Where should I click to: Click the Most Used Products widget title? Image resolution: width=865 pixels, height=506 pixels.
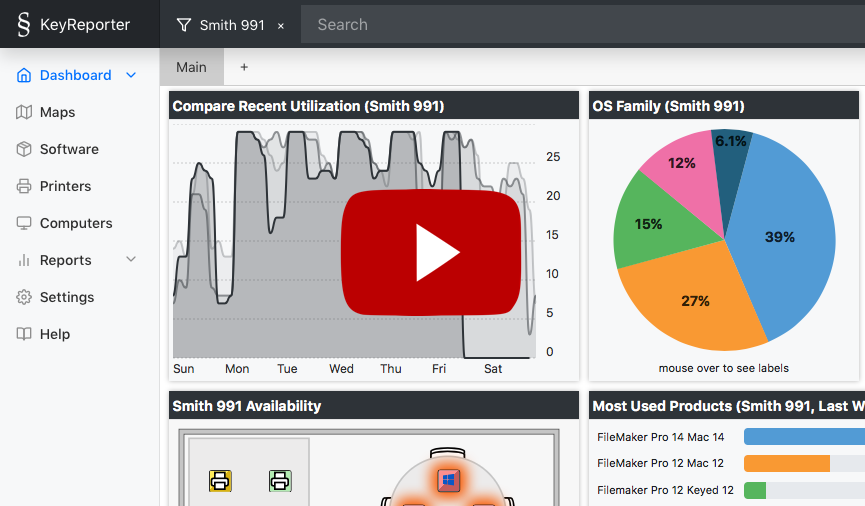(x=728, y=406)
